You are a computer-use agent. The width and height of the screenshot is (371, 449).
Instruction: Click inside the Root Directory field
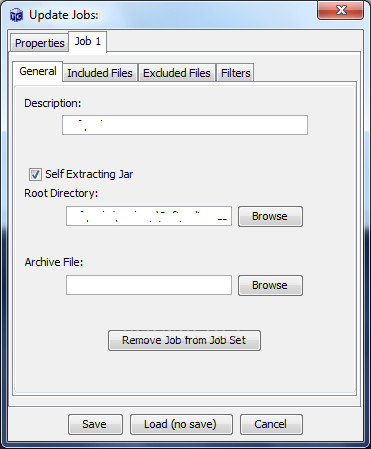[149, 216]
